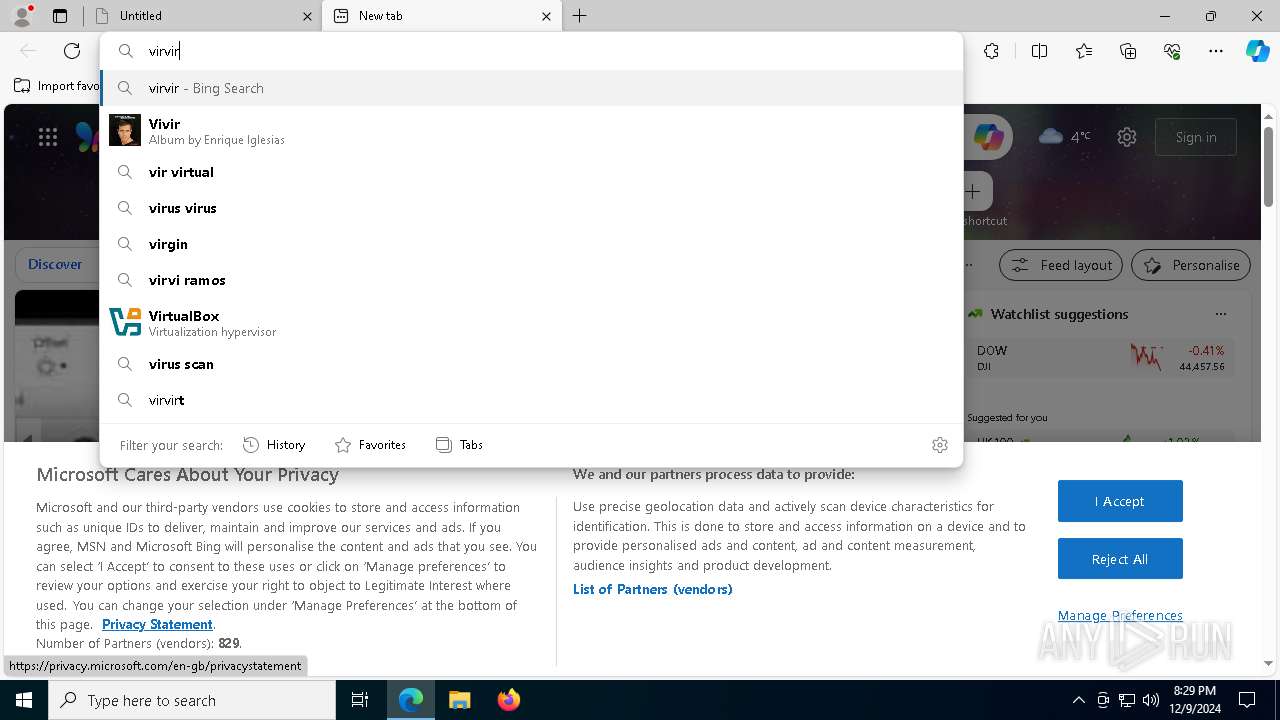
Task: Open Collections toolbar icon
Action: (x=1128, y=51)
